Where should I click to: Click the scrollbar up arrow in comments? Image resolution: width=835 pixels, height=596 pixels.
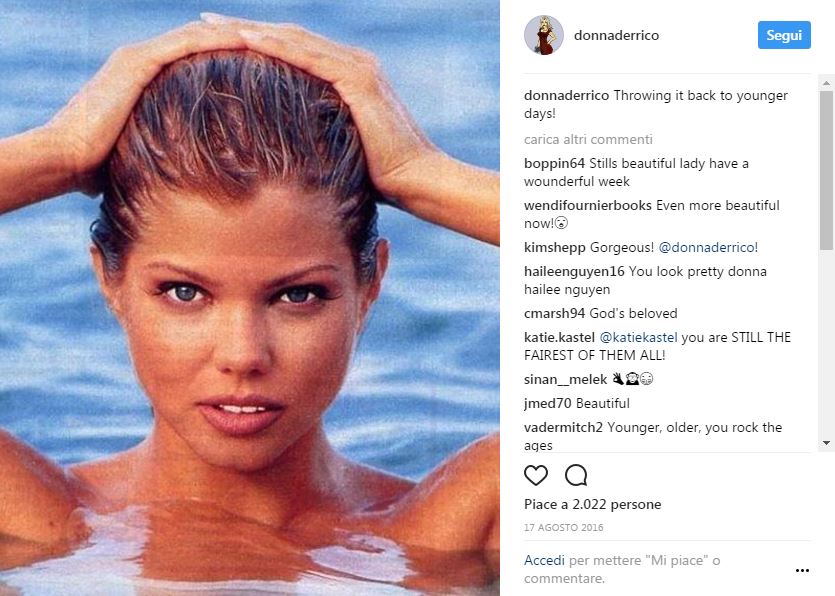[826, 83]
